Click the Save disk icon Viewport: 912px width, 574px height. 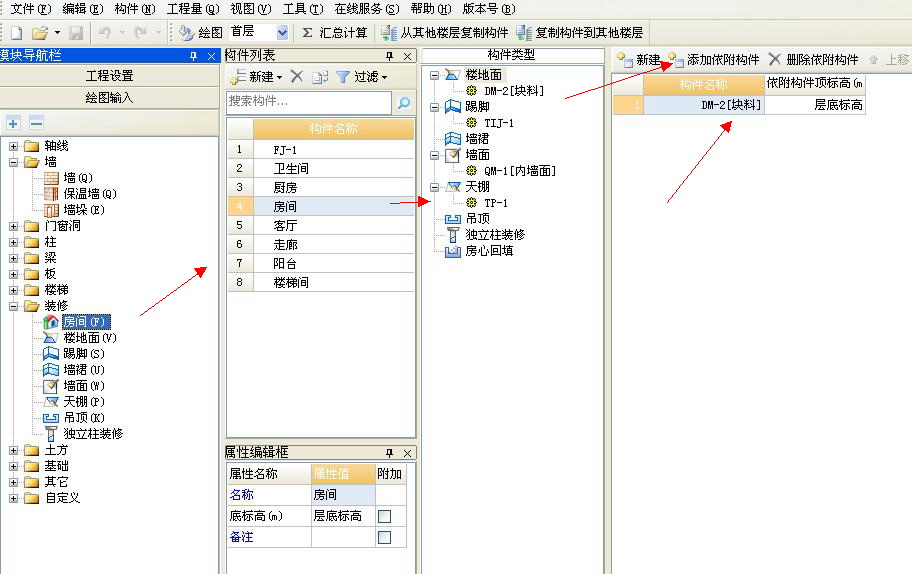tap(76, 33)
